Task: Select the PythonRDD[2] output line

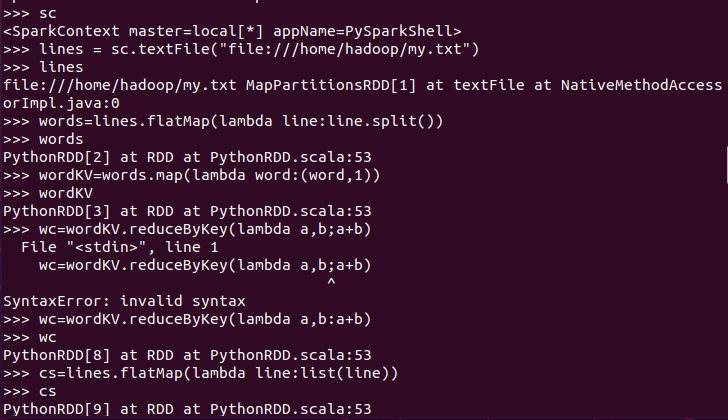Action: (187, 157)
